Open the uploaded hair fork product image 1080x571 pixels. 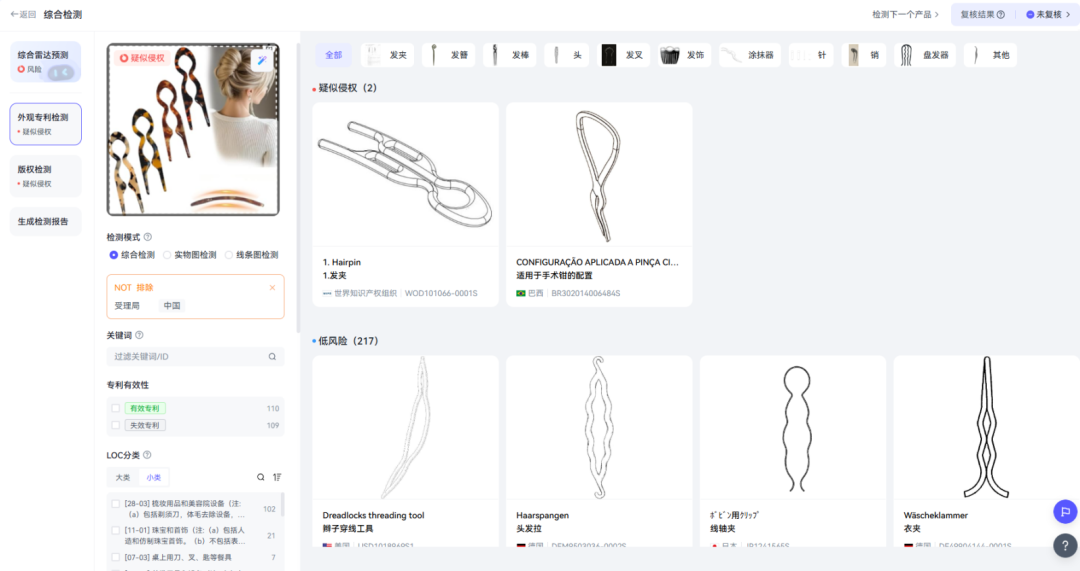[193, 130]
